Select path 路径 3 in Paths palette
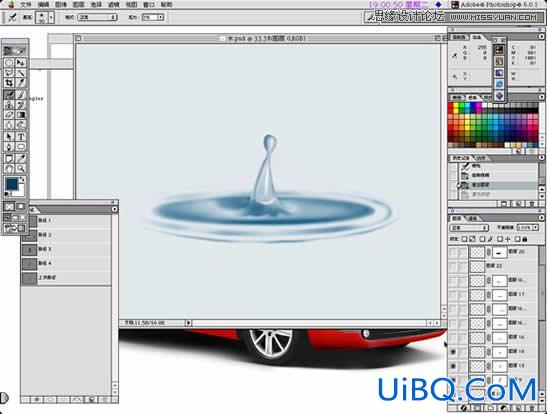The width and height of the screenshot is (547, 414). 66,249
